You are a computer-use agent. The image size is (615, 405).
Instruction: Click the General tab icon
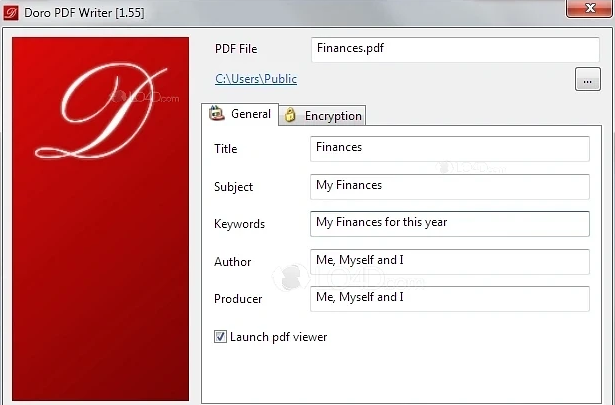coord(217,113)
